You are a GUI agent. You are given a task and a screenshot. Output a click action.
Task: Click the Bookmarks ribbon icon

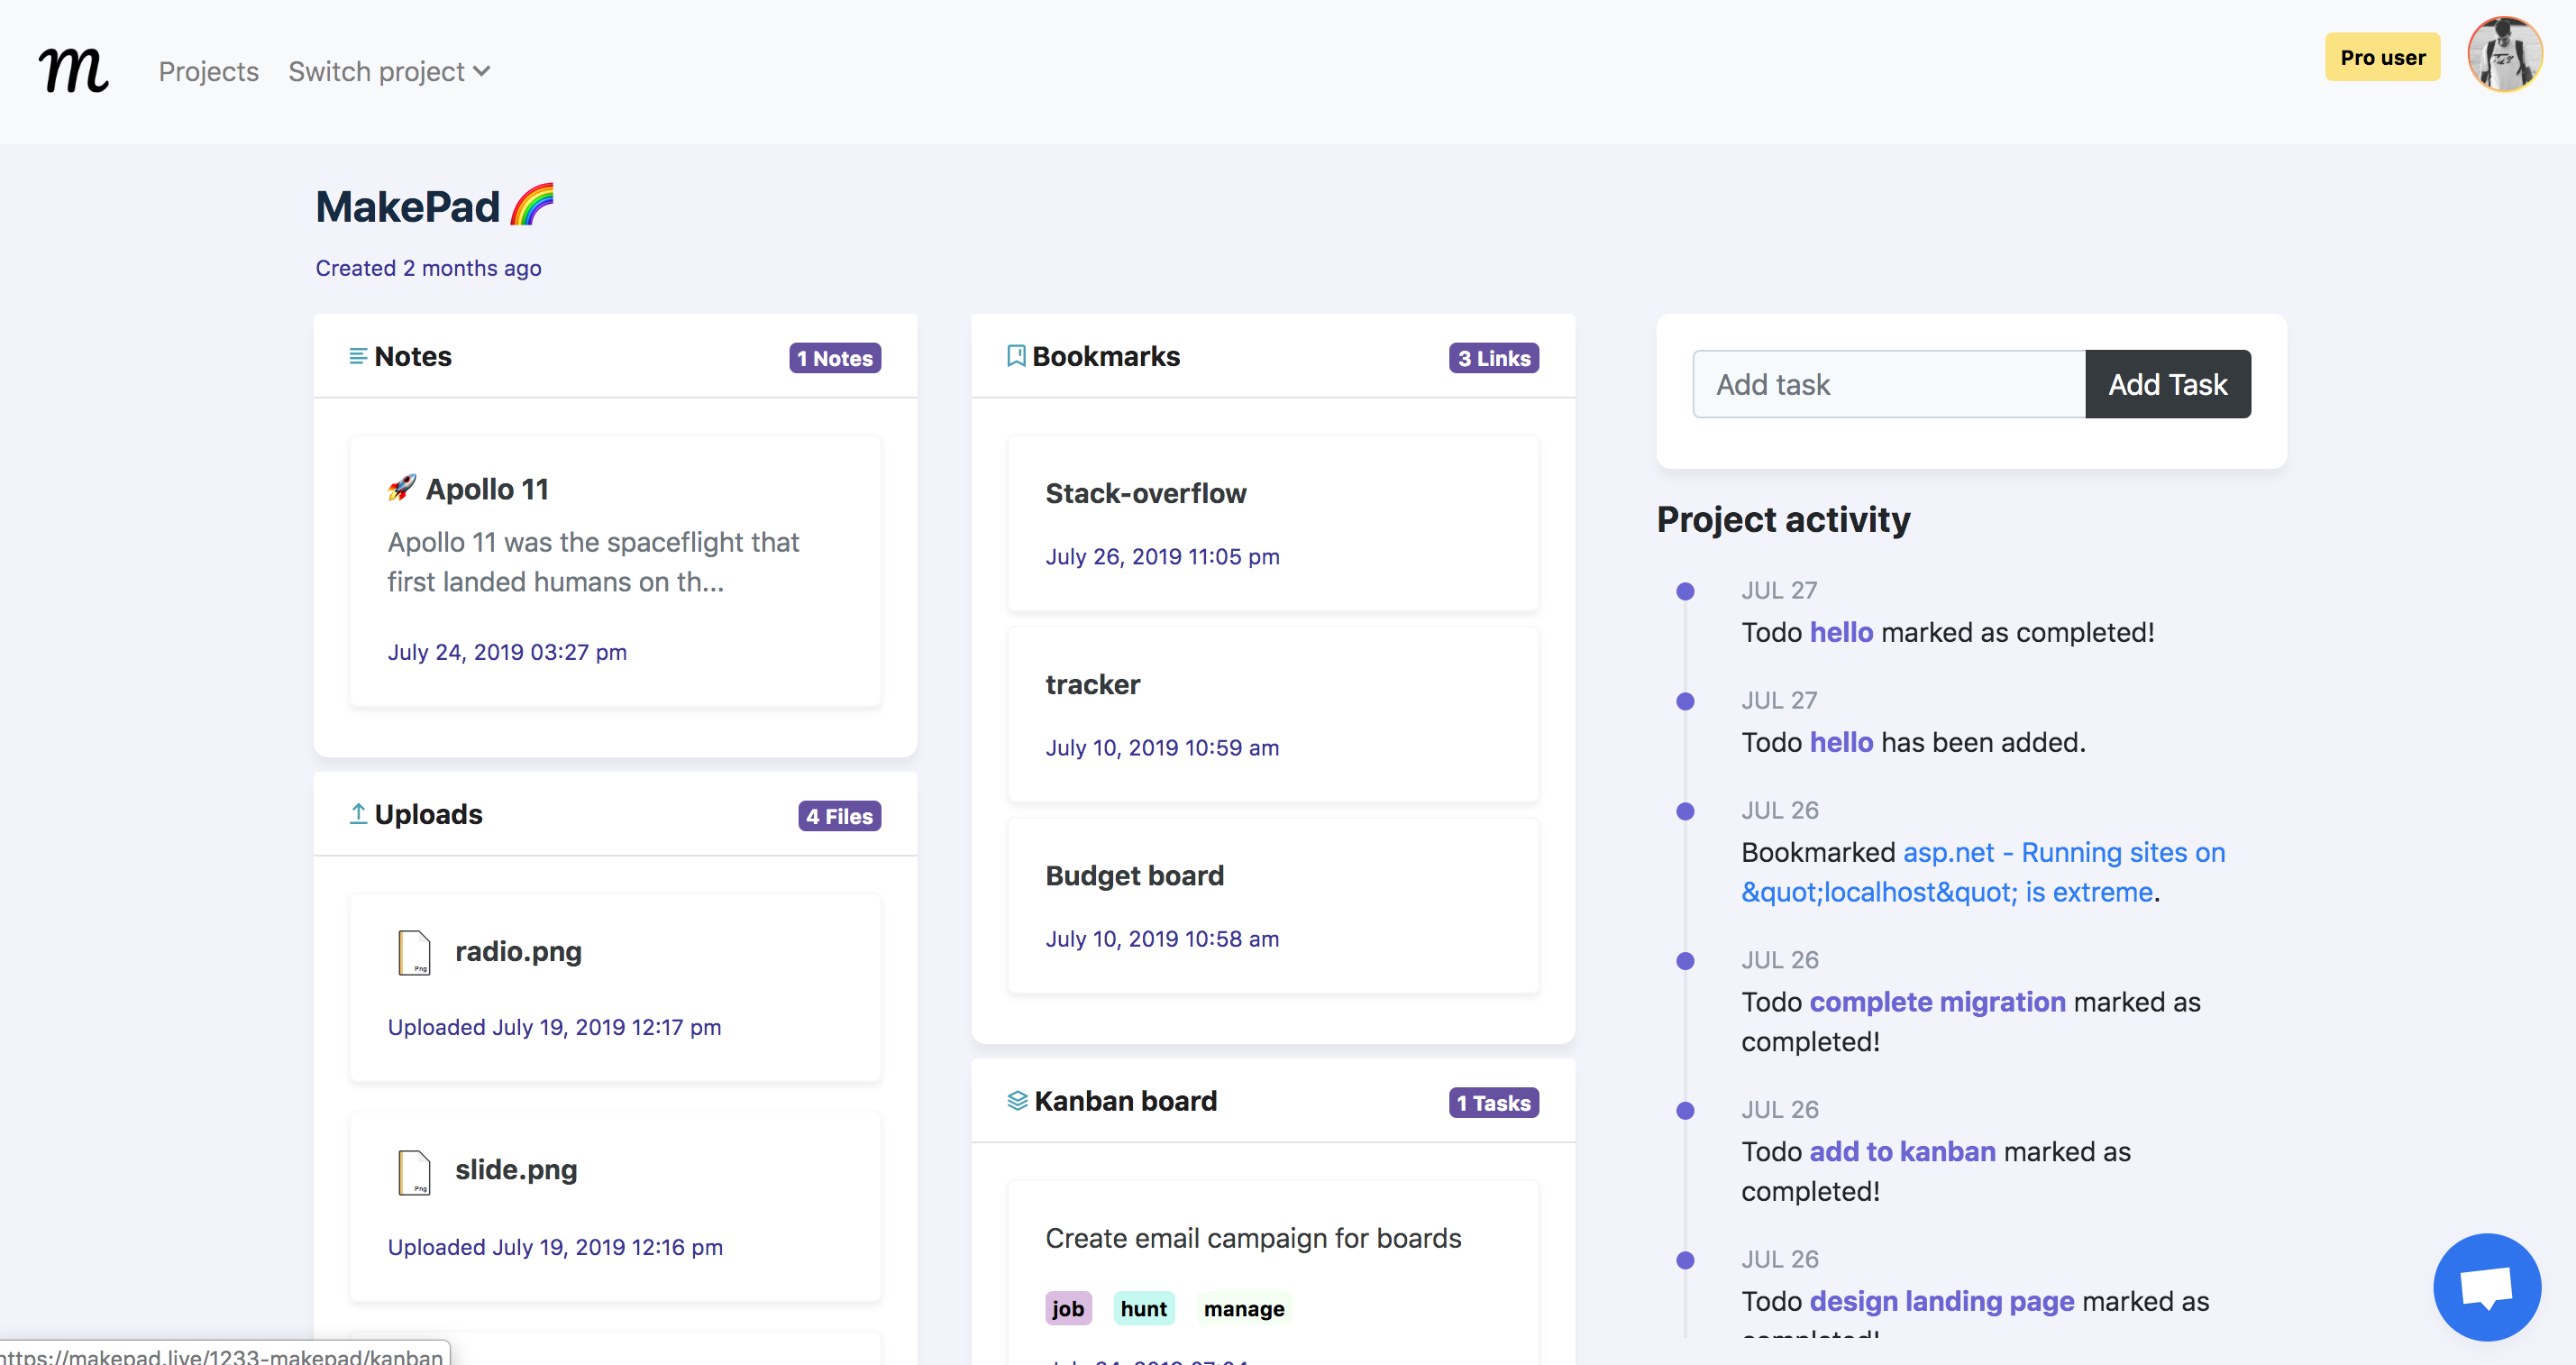(x=1016, y=356)
